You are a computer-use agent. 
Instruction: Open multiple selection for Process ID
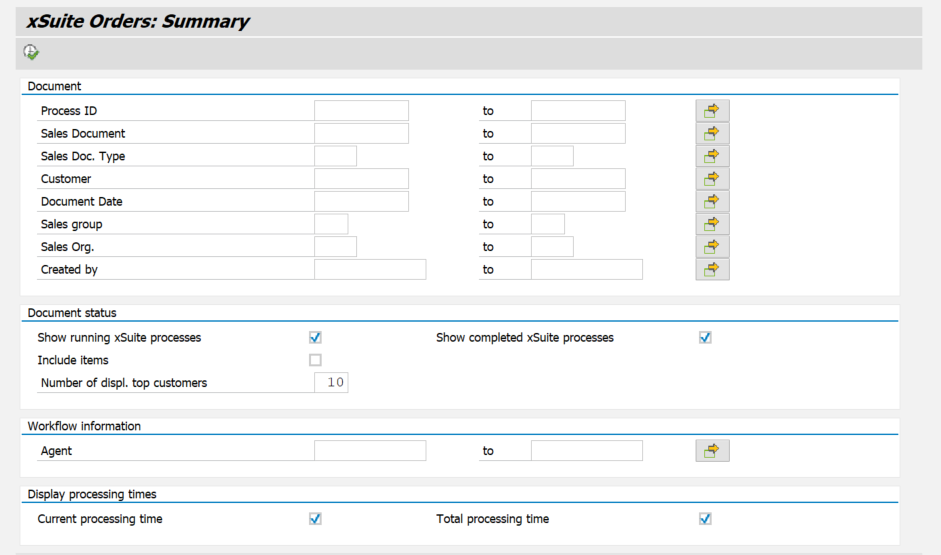tap(712, 110)
